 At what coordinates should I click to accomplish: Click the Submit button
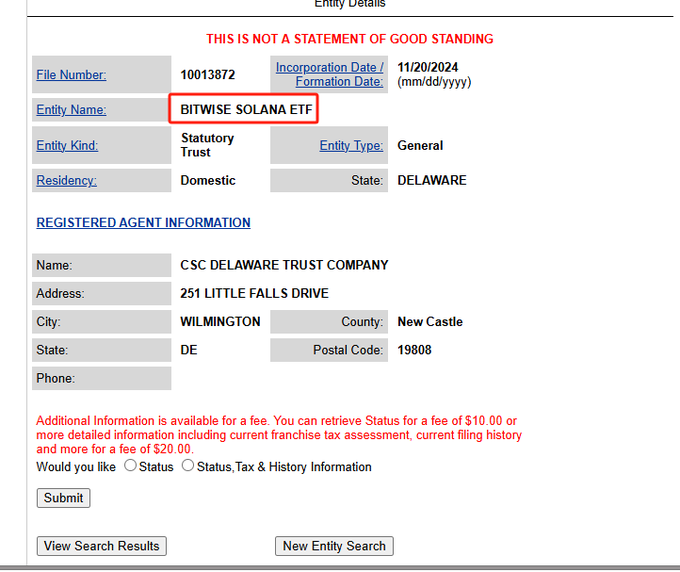coord(63,498)
